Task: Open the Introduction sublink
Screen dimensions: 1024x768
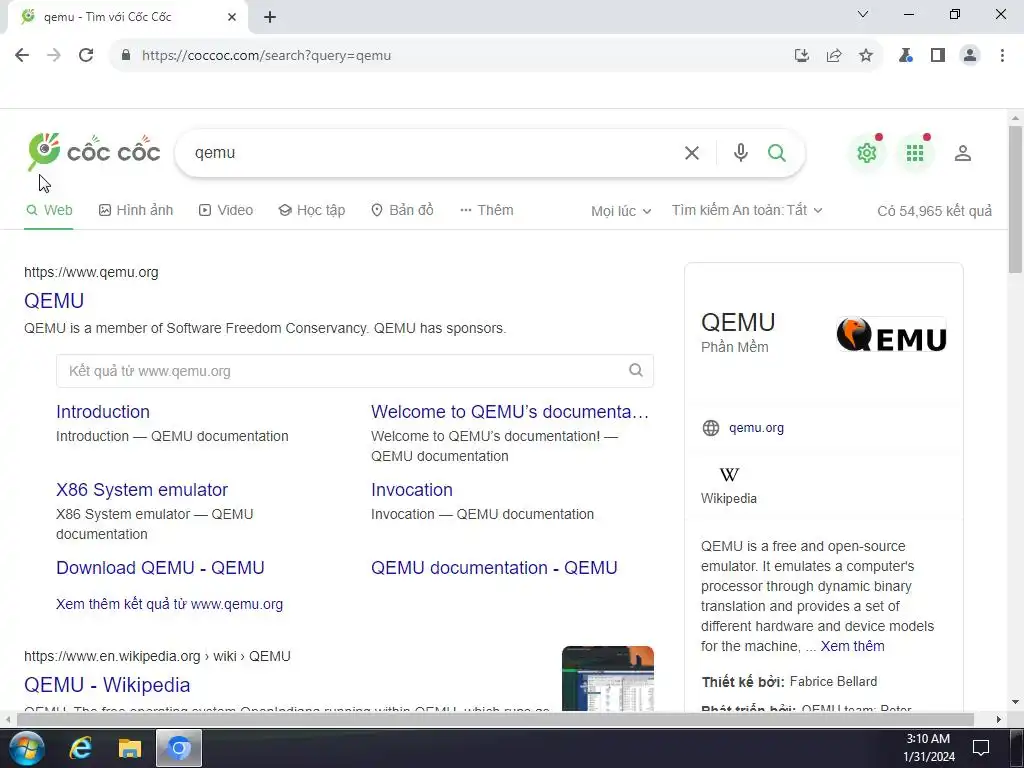Action: (103, 411)
